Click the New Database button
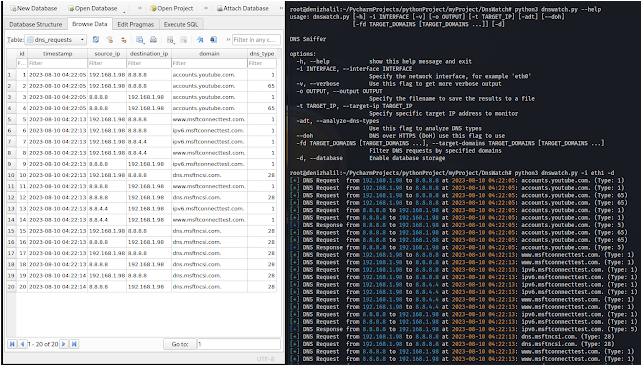Viewport: 642px width, 366px height. [34, 8]
